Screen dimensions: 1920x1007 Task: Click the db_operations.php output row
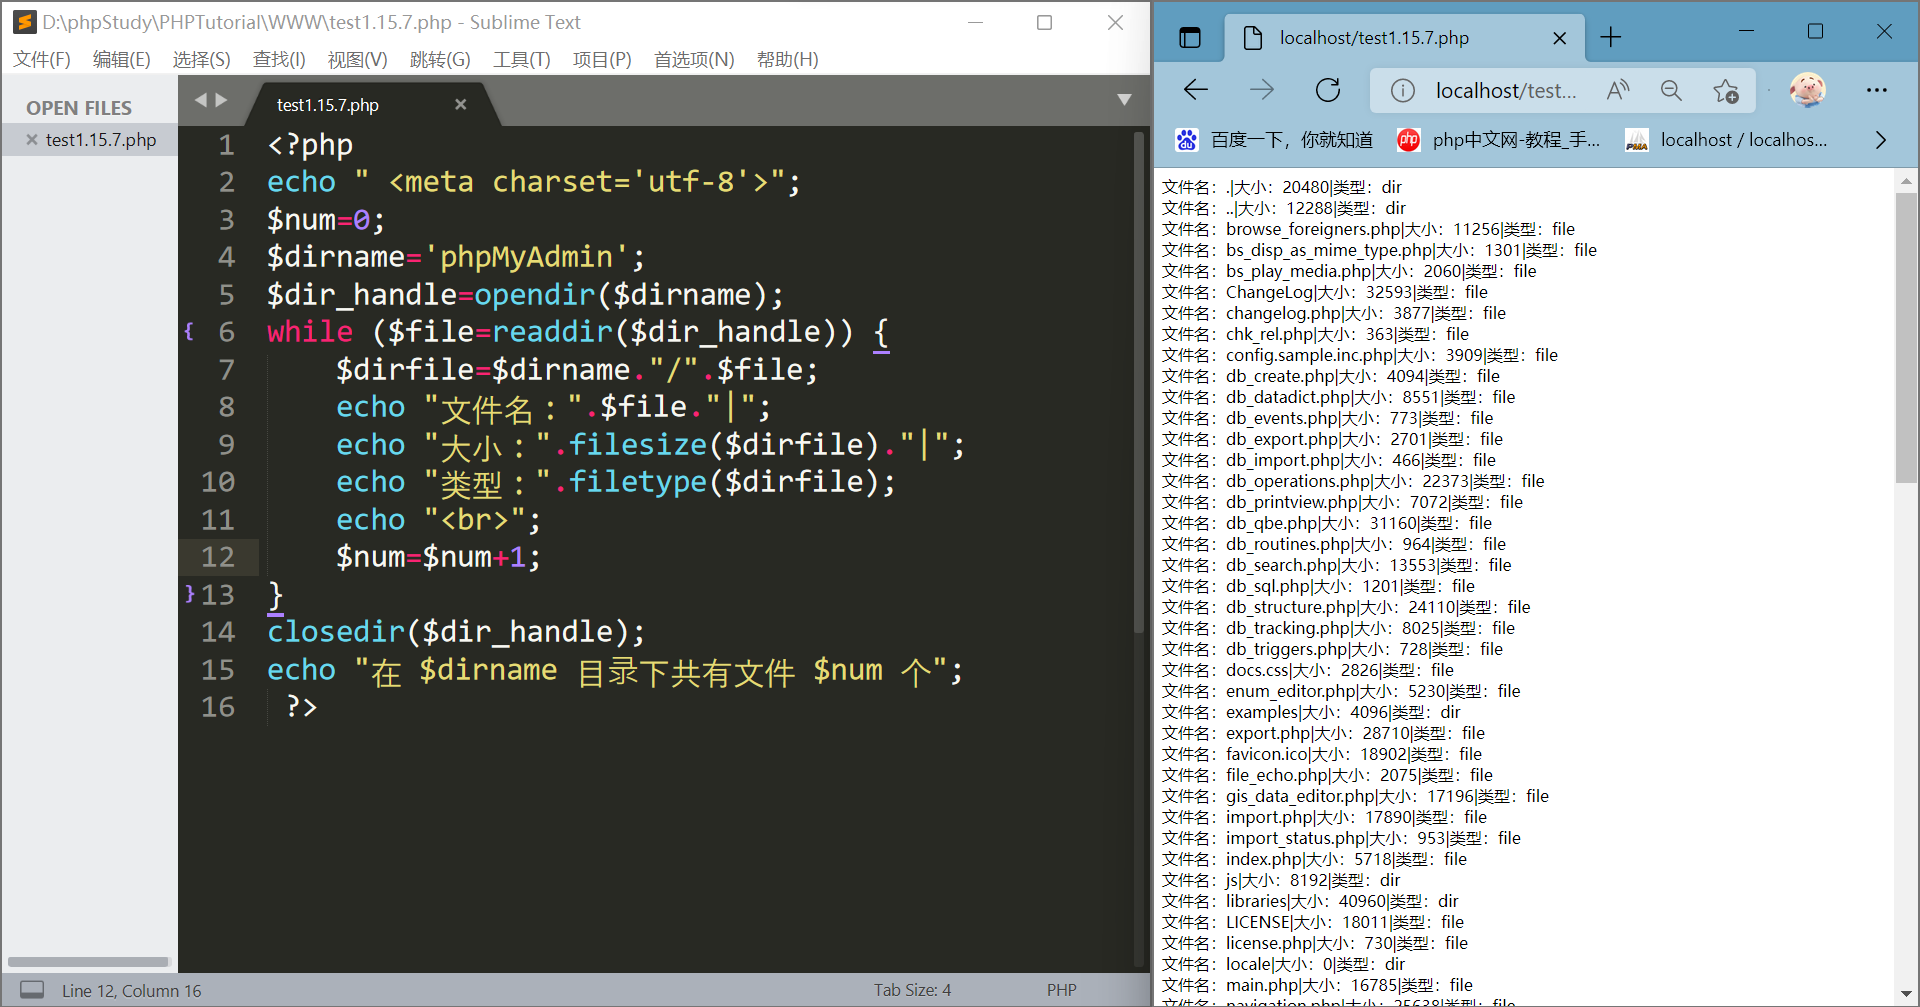pos(1353,481)
